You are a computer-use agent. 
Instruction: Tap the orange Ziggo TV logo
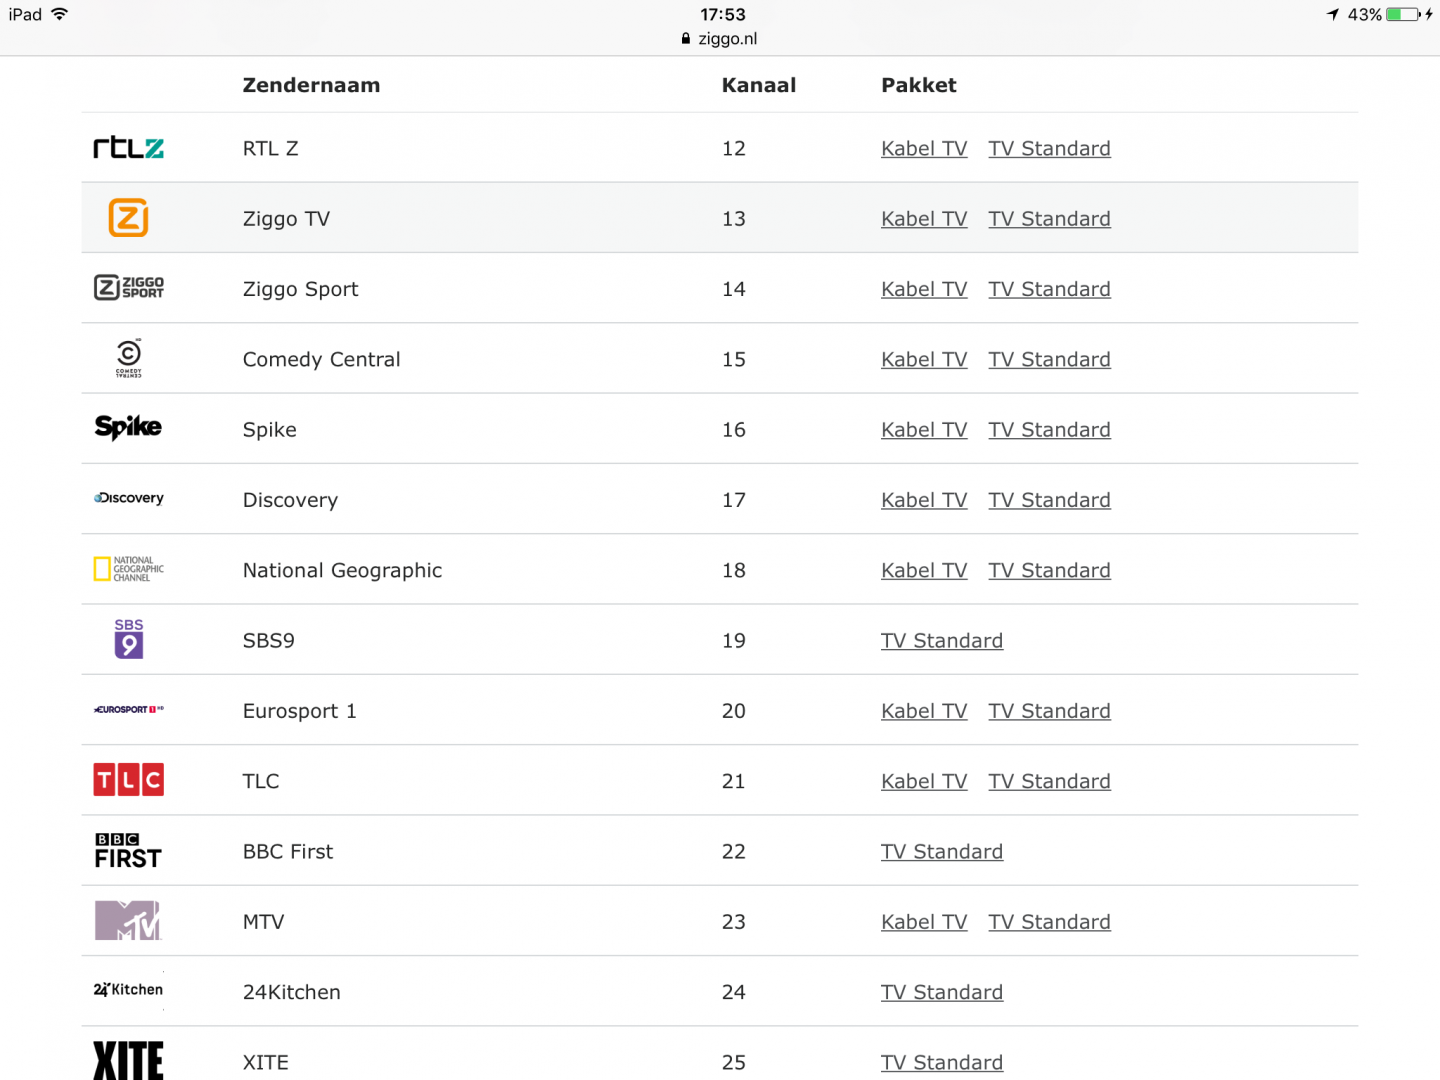coord(128,218)
